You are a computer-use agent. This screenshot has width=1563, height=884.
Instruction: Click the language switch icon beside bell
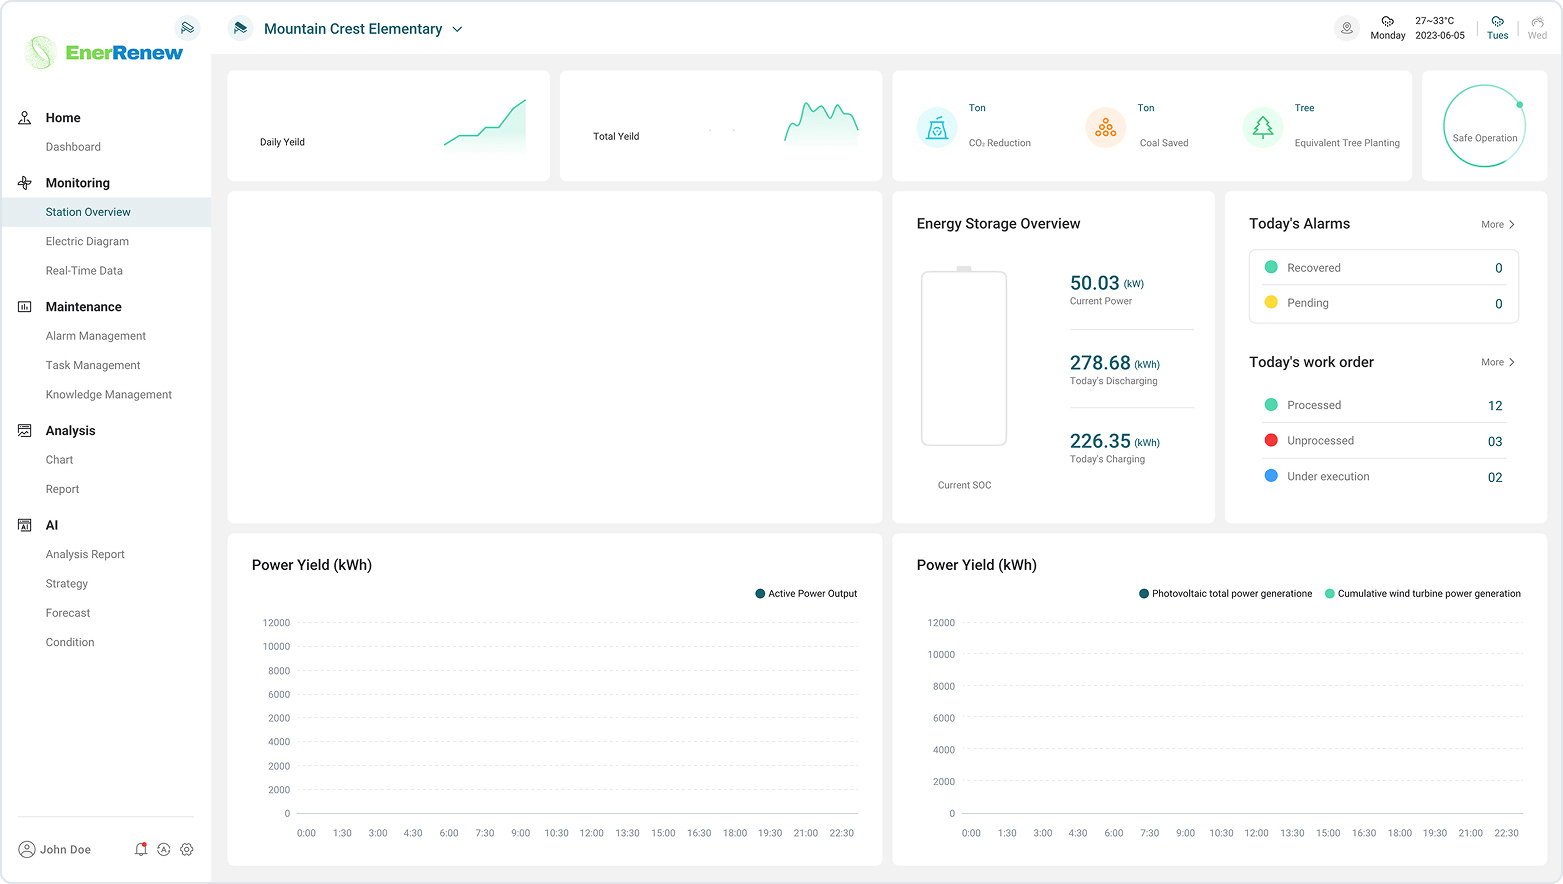tap(164, 849)
